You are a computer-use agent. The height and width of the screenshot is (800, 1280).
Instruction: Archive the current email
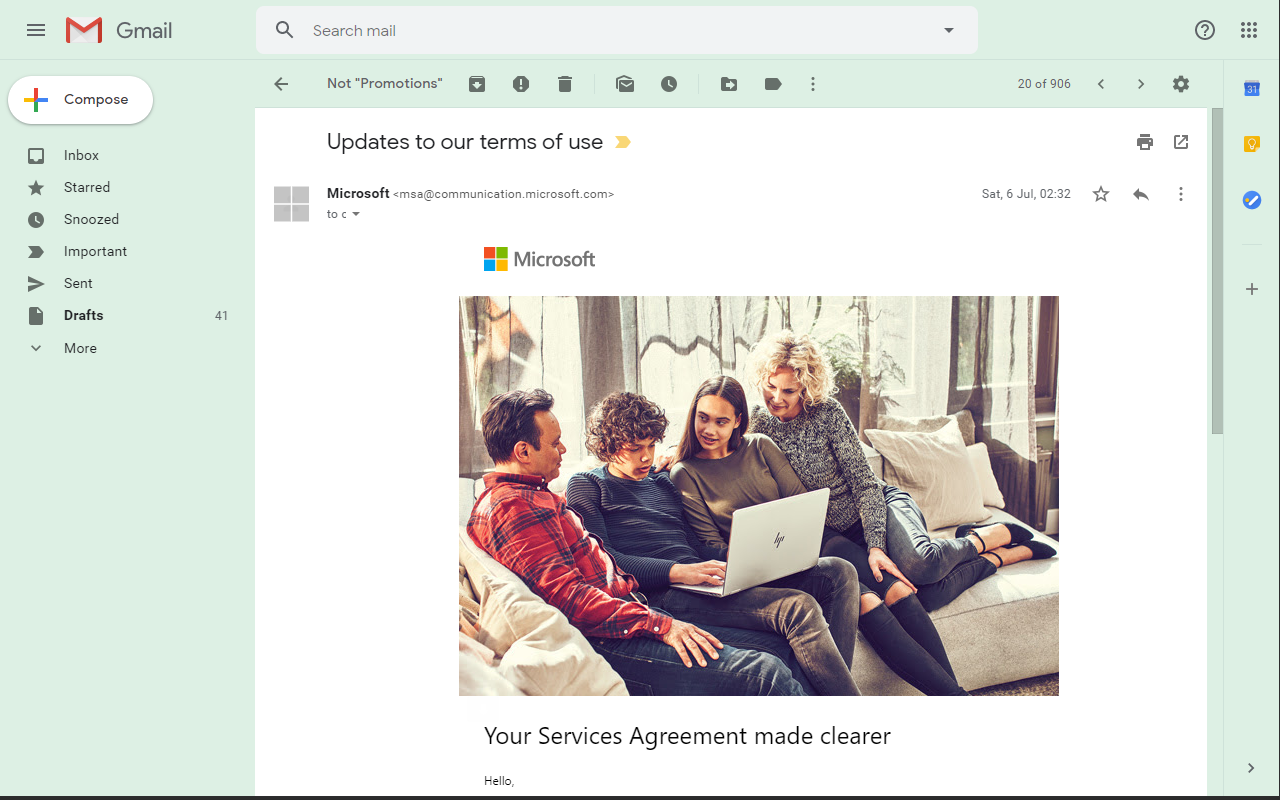[x=476, y=83]
